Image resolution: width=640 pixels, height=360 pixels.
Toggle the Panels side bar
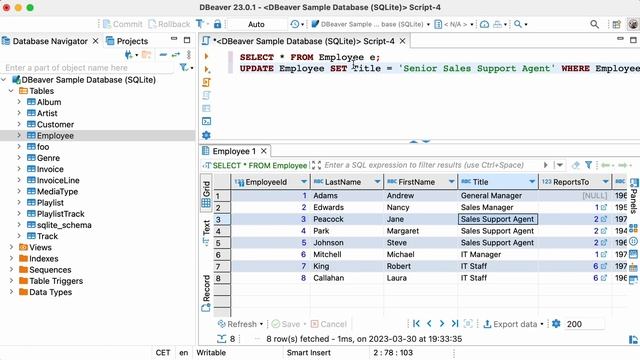[x=633, y=196]
